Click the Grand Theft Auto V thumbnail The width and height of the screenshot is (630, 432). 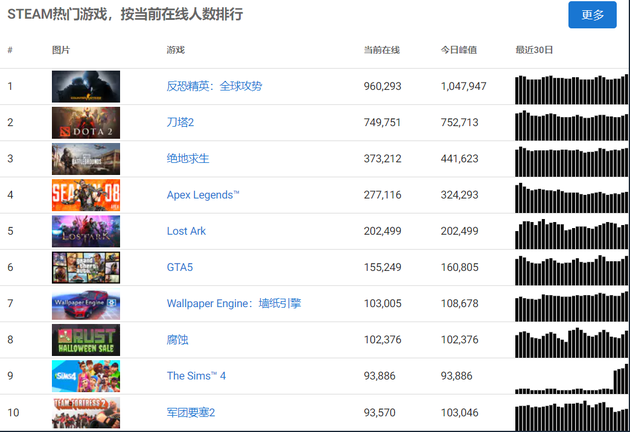pyautogui.click(x=86, y=267)
